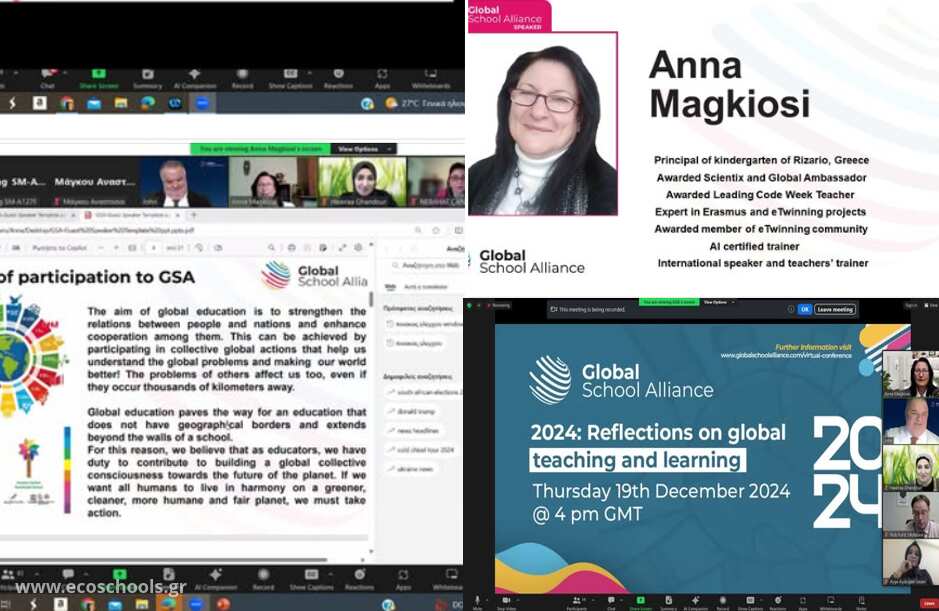Toggle Show Captions above the weather taskbar
939x611 pixels.
[290, 78]
